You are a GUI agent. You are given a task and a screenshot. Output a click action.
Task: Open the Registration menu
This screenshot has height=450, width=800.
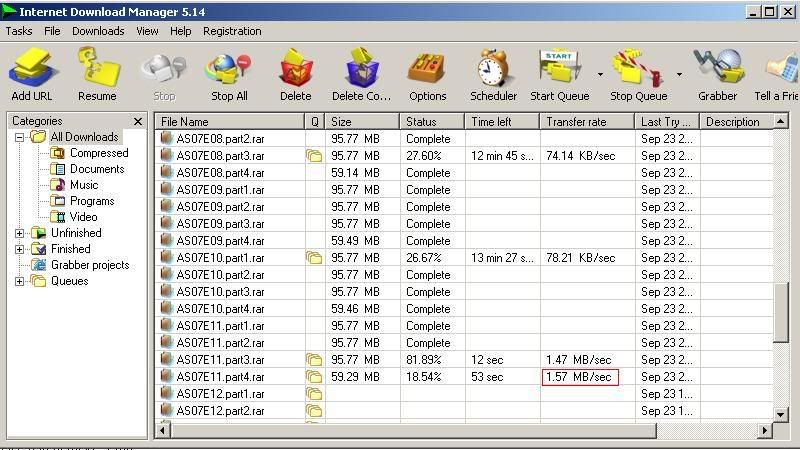tap(232, 31)
